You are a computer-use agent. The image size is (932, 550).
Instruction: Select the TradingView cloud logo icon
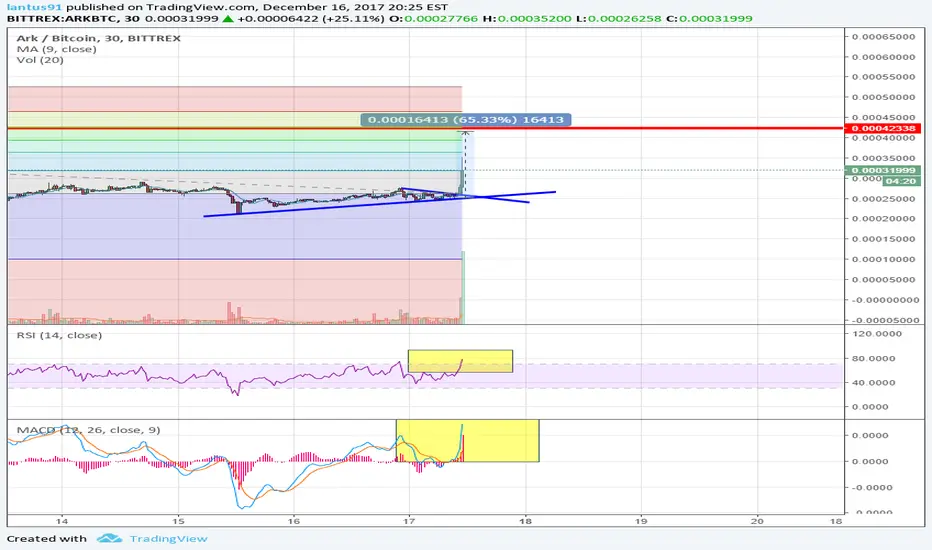(x=109, y=539)
